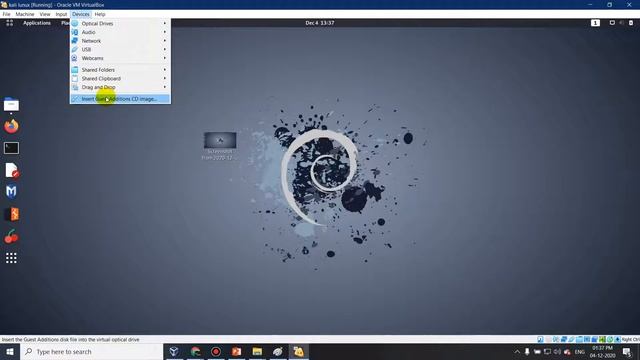Open Windows notification center icon

(x=627, y=352)
